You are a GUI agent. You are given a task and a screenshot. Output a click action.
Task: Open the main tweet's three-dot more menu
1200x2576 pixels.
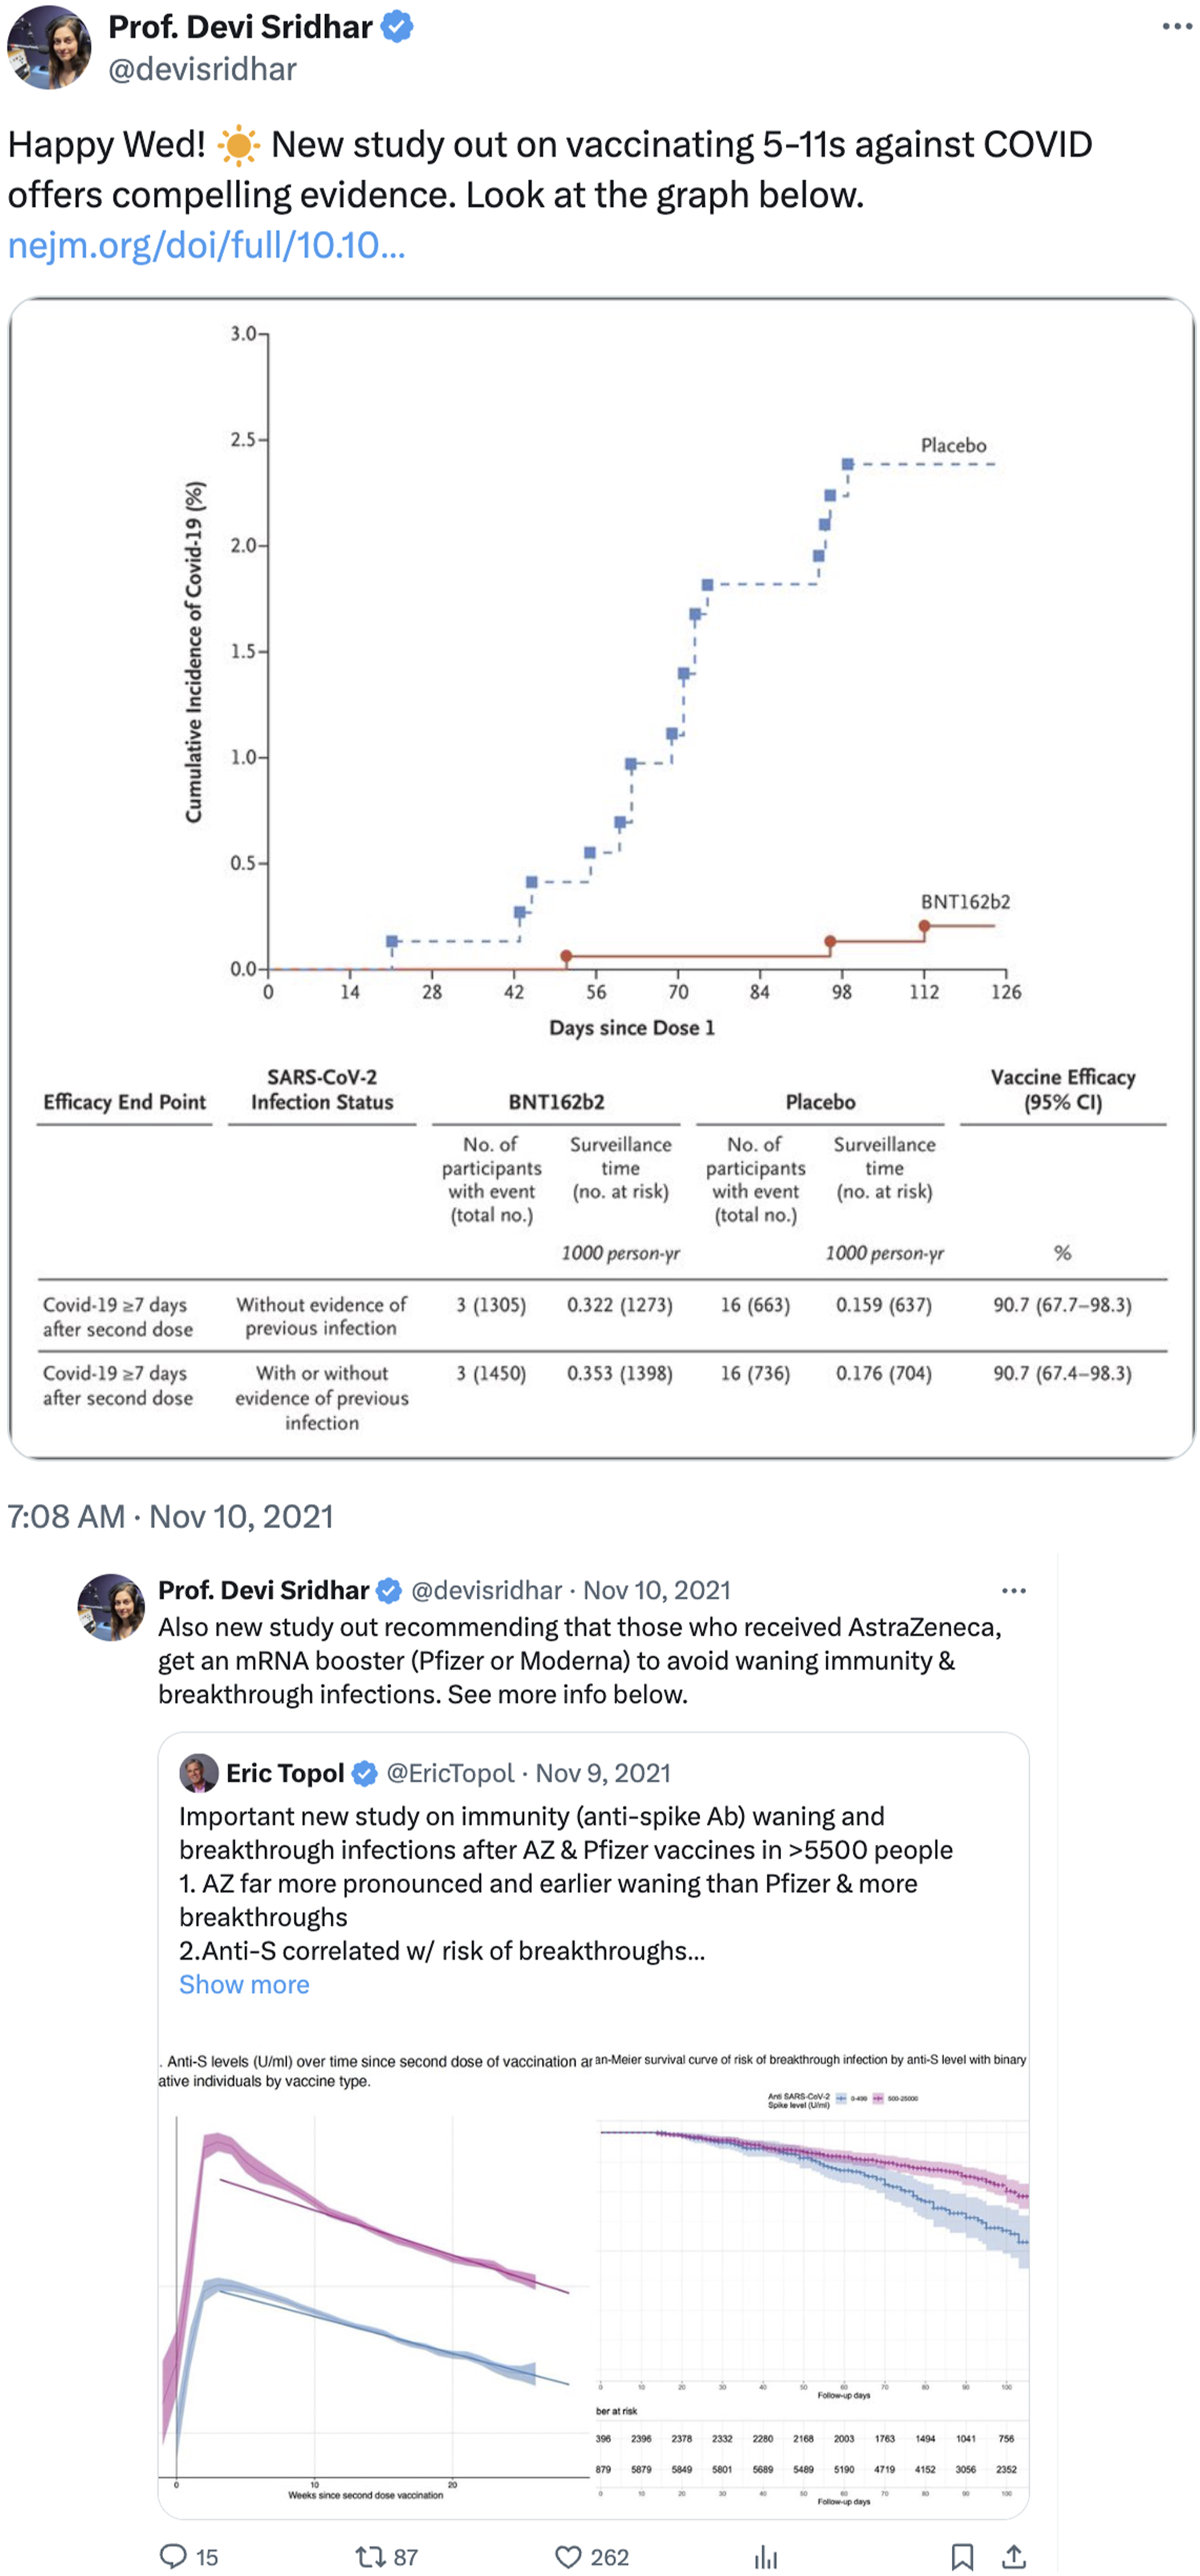click(1176, 27)
